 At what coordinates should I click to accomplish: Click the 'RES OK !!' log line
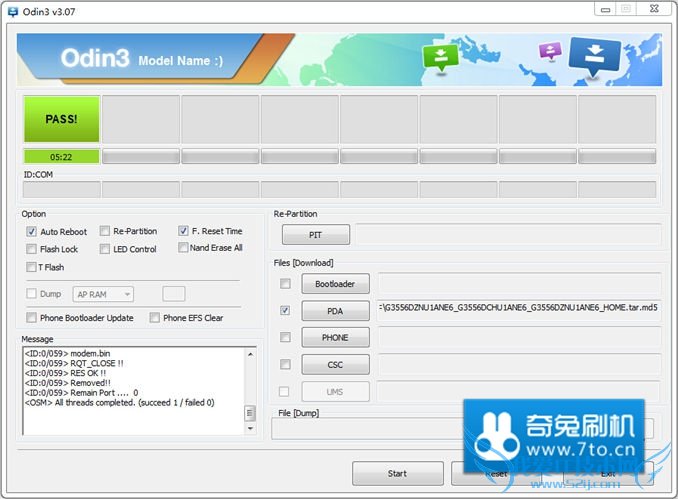[65, 373]
